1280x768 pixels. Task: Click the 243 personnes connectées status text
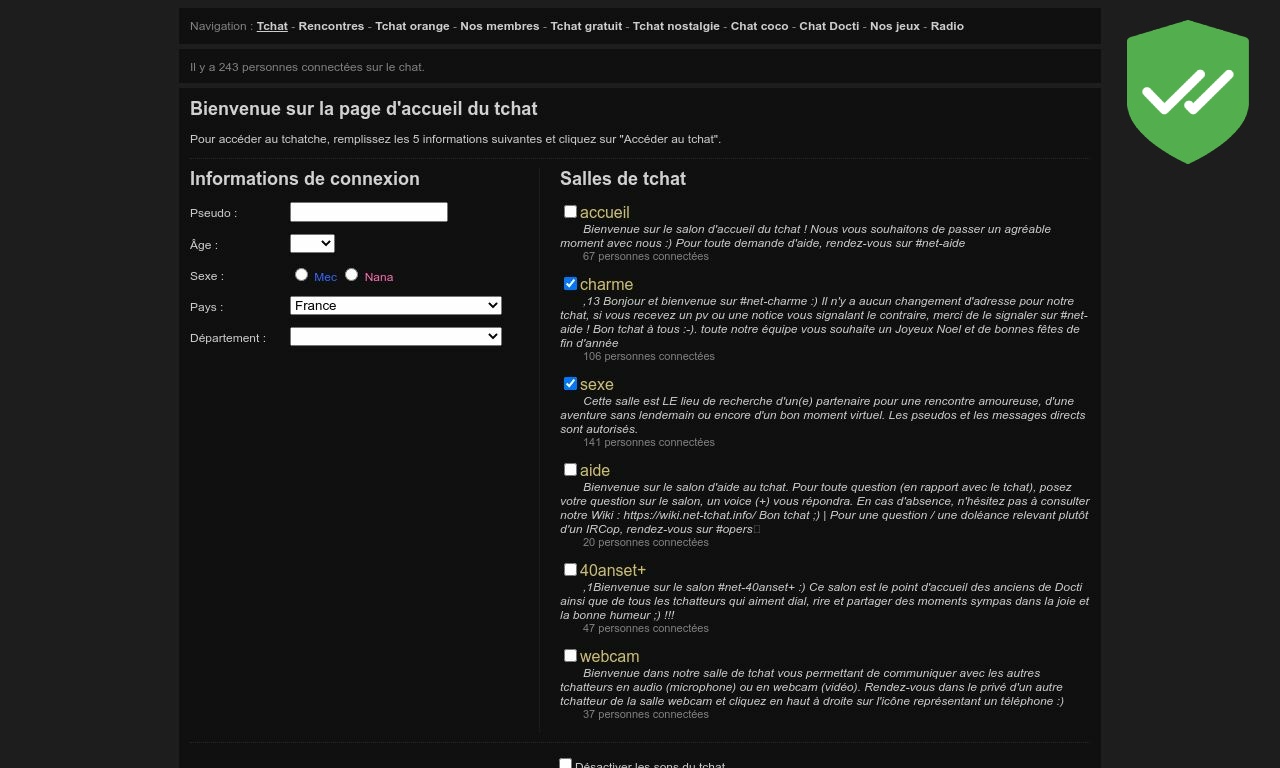(x=307, y=67)
